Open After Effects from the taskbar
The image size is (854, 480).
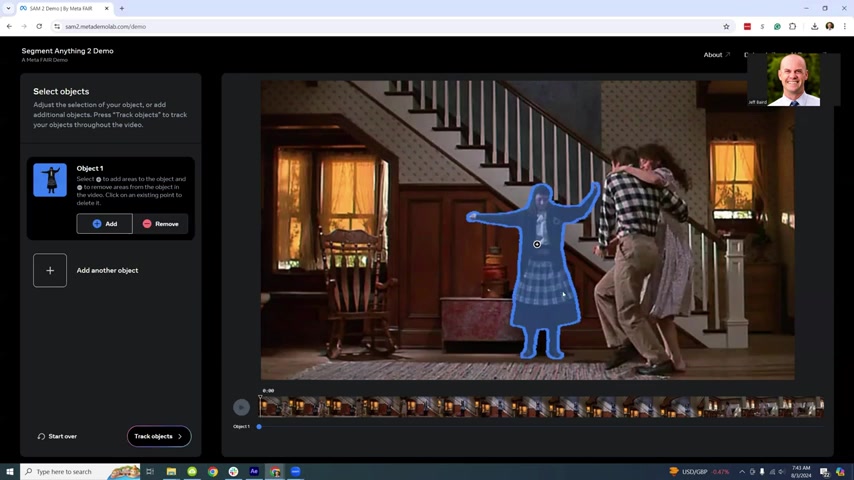click(254, 472)
